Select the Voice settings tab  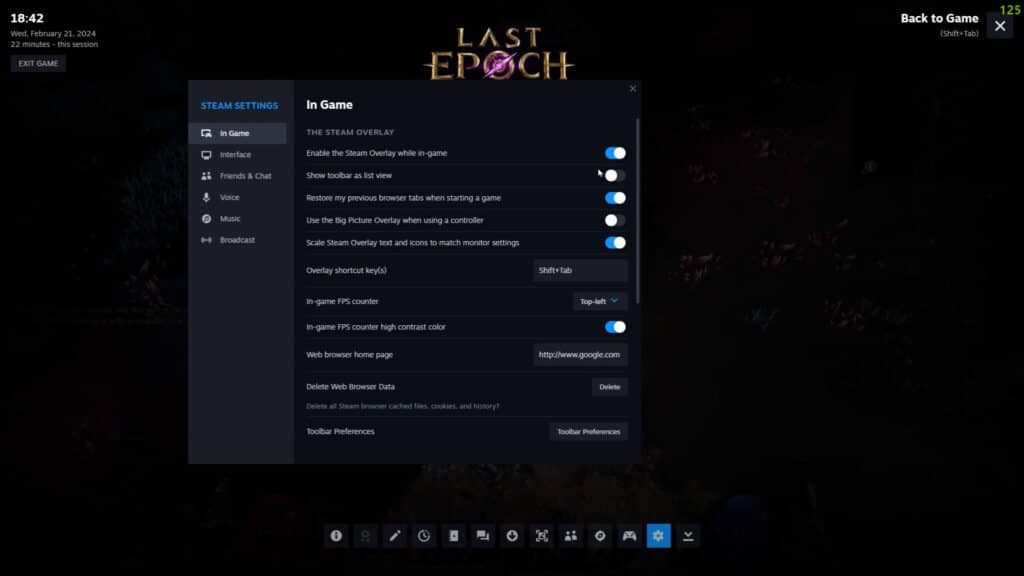point(237,197)
